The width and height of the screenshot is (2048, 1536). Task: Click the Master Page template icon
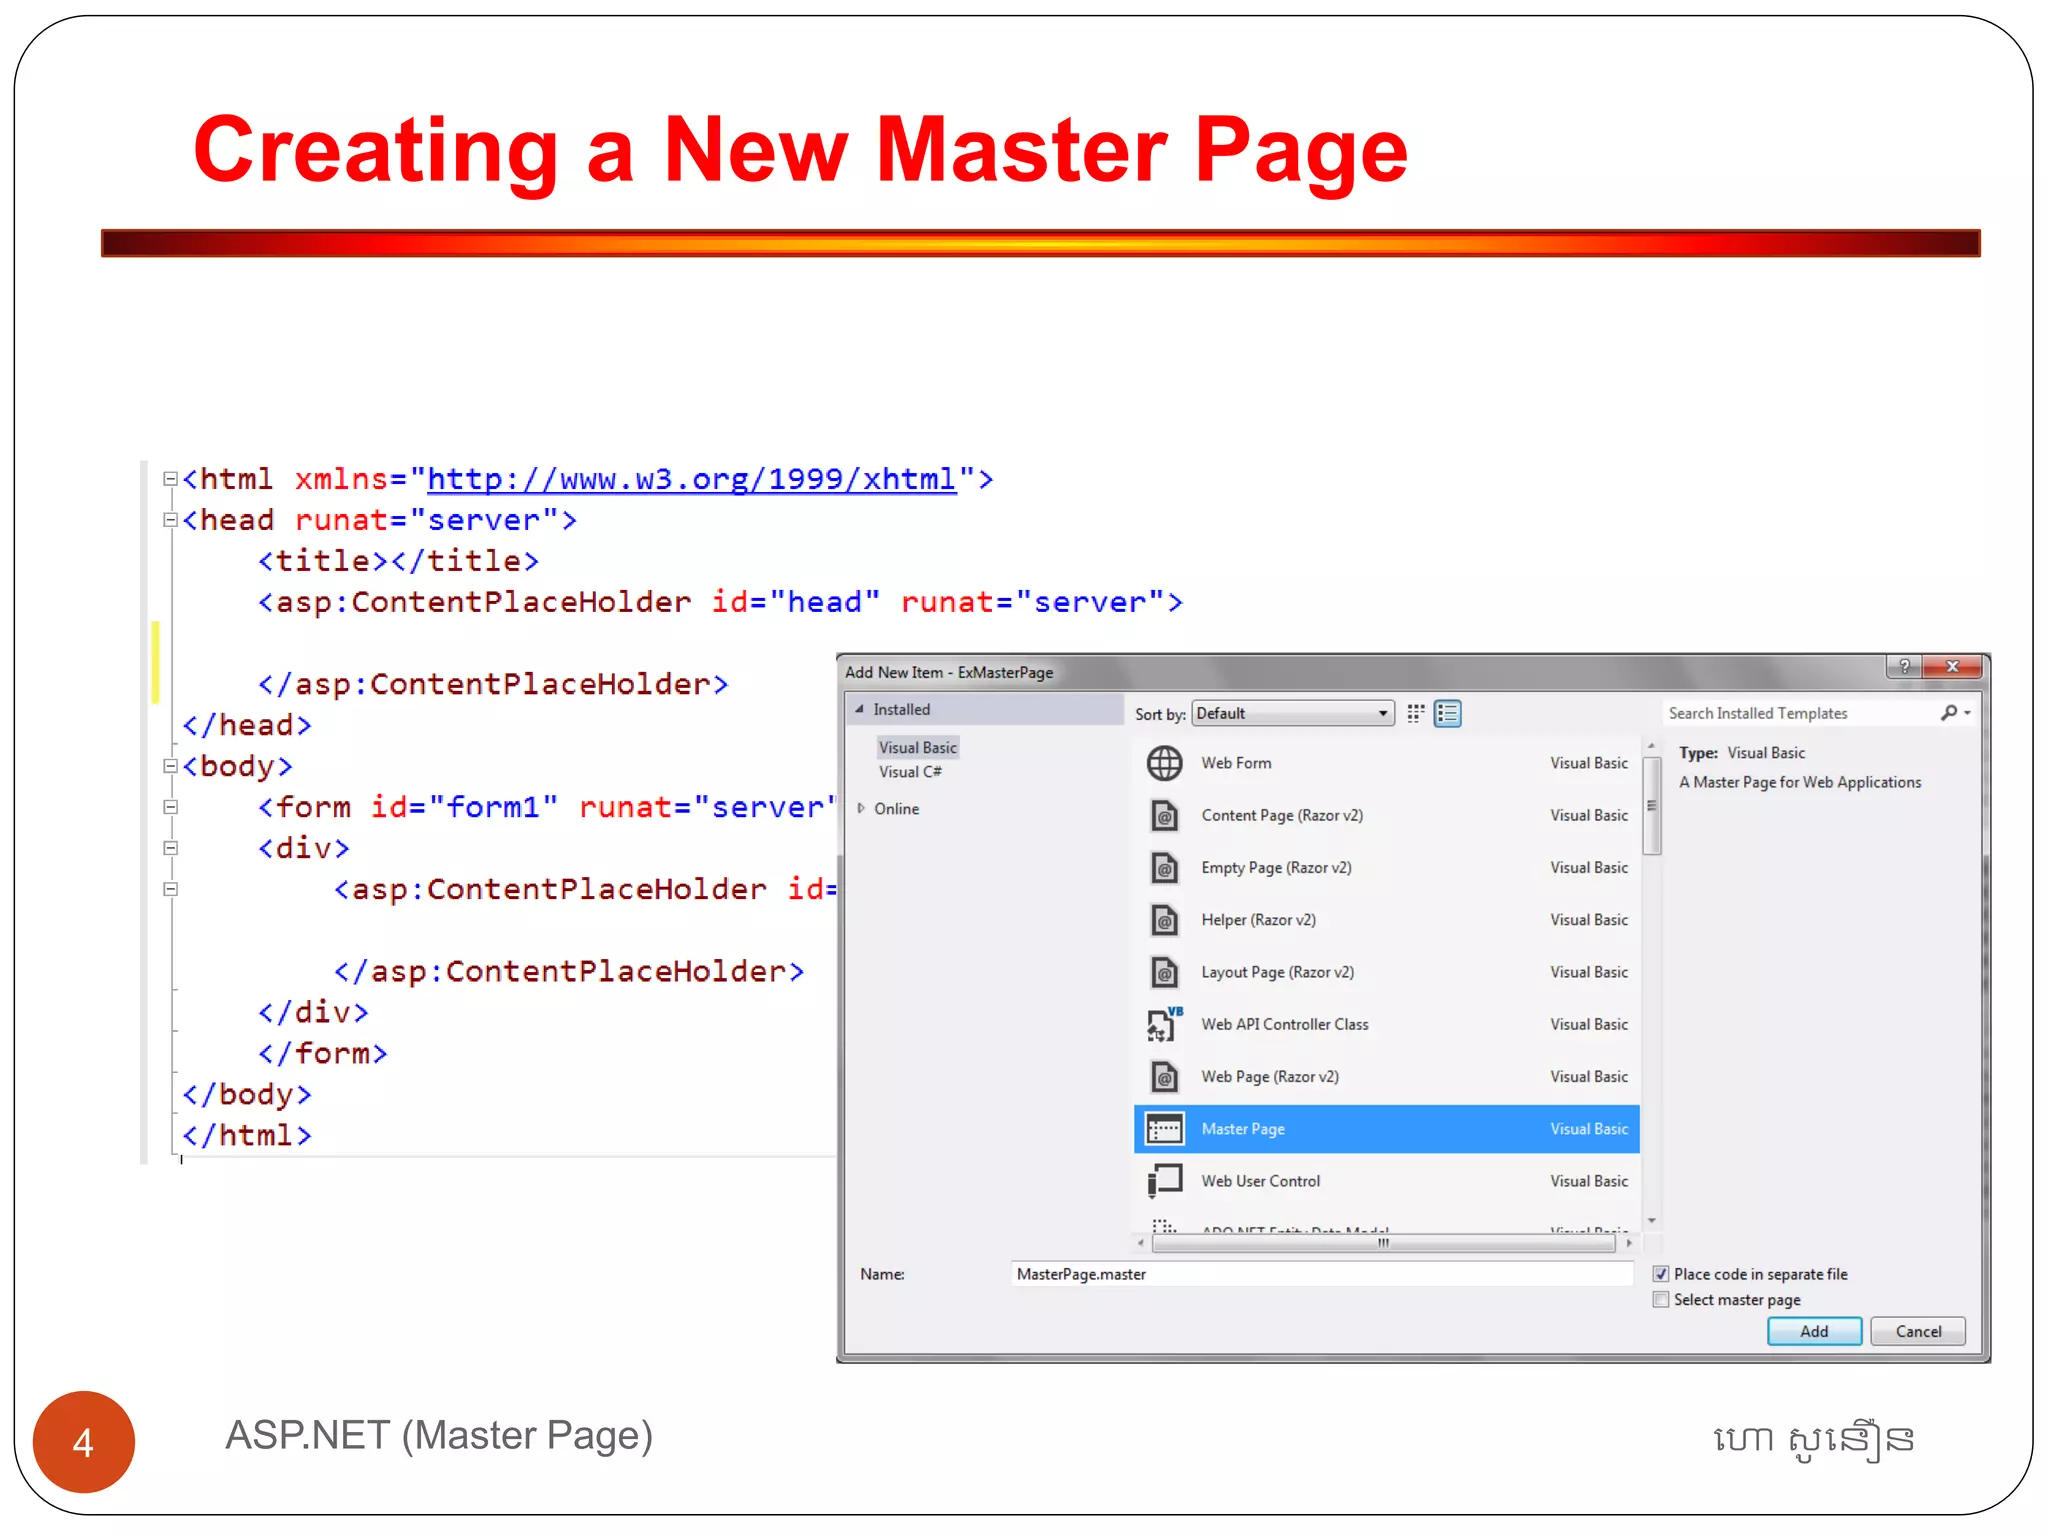coord(1164,1129)
